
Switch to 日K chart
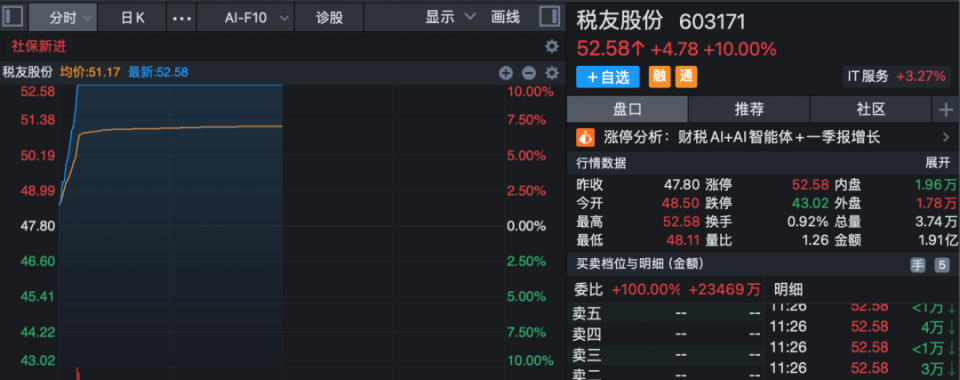pos(132,17)
